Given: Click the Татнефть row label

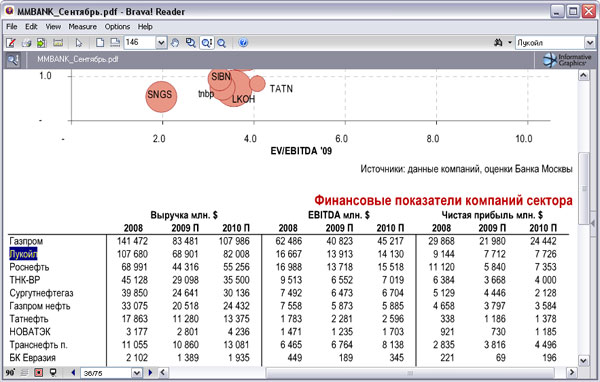Looking at the screenshot, I should tap(29, 319).
